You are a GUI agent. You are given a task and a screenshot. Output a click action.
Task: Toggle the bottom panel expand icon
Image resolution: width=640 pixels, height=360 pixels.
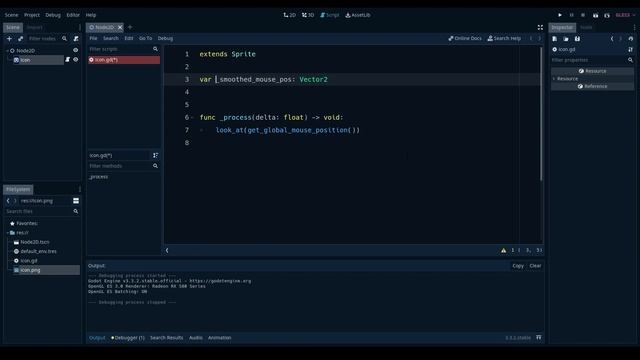click(539, 338)
